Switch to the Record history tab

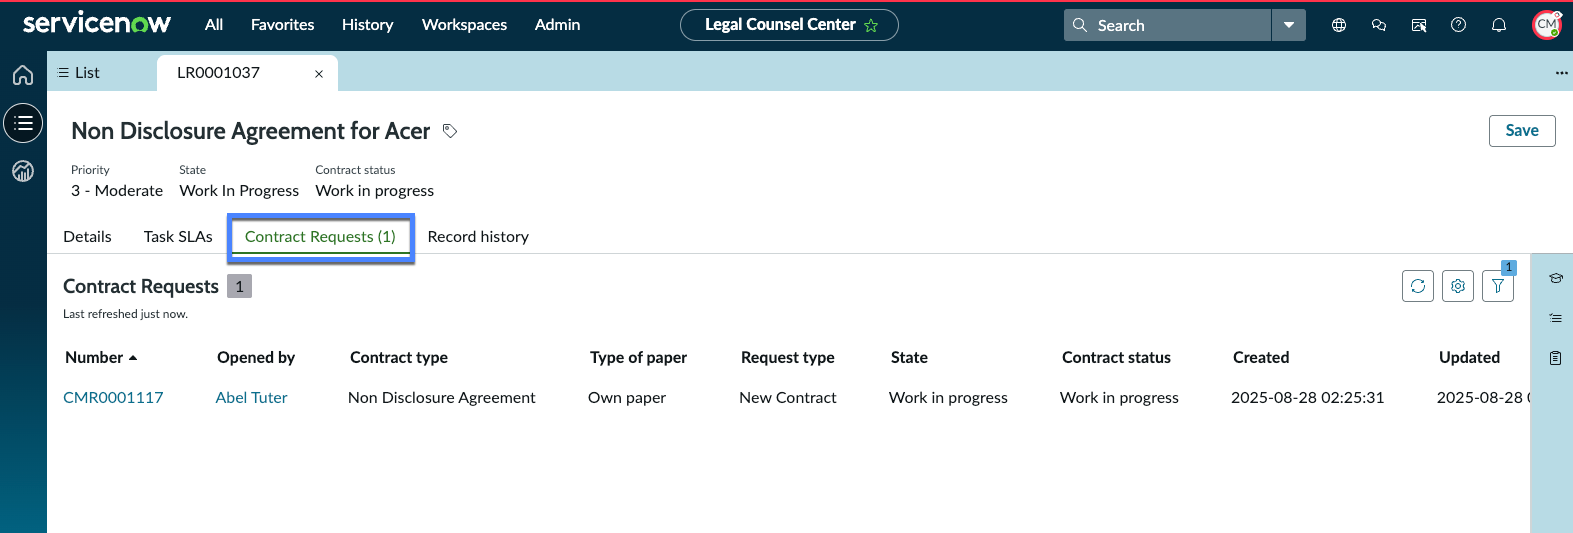click(478, 237)
